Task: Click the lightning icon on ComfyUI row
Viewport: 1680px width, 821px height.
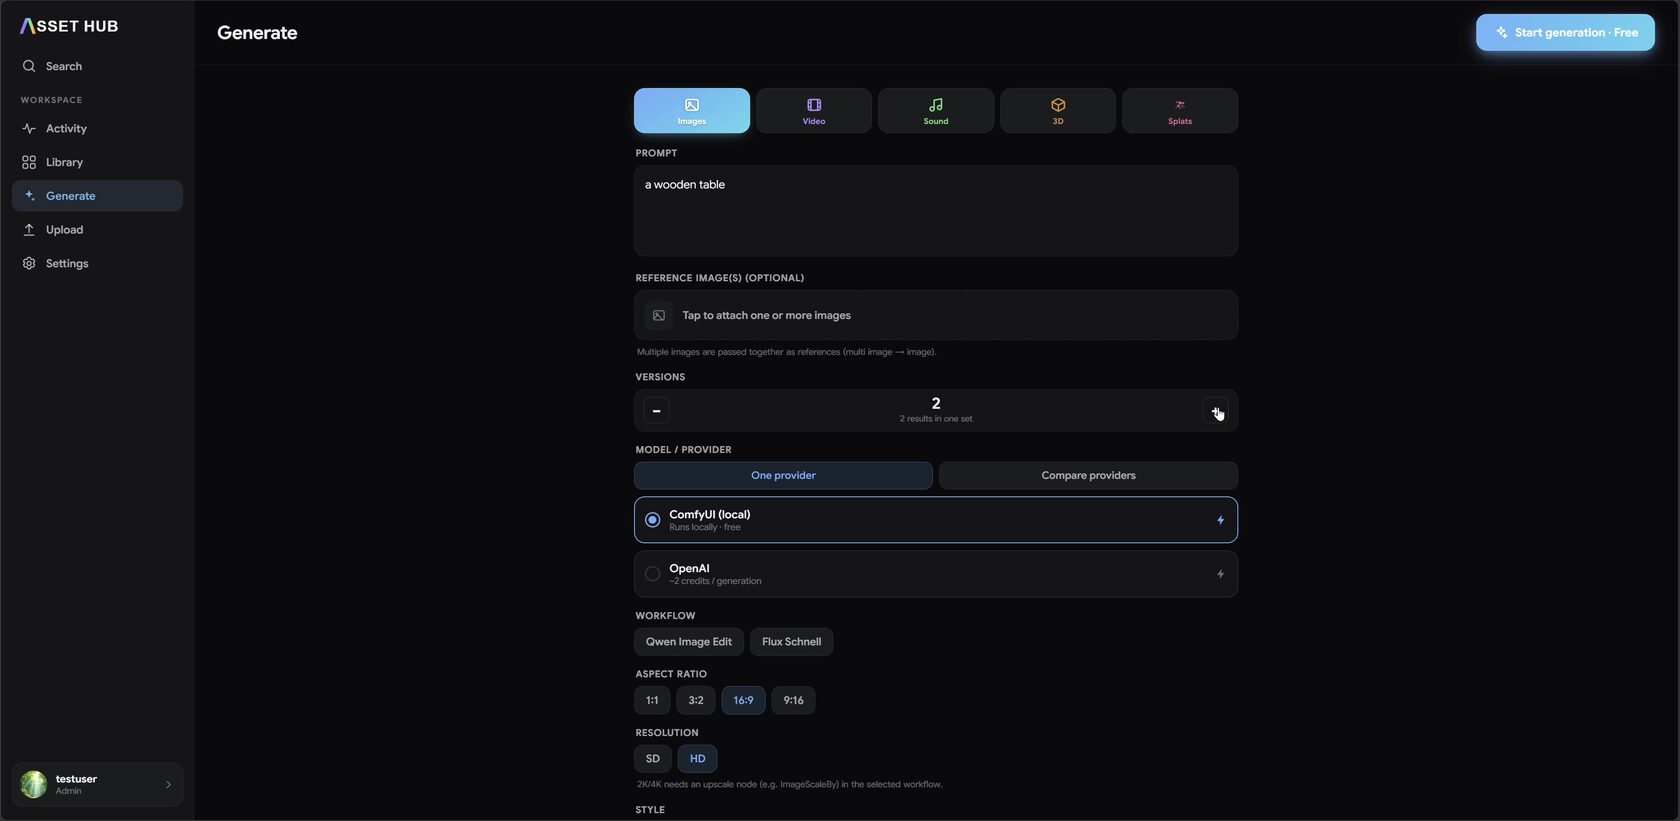Action: (1220, 520)
